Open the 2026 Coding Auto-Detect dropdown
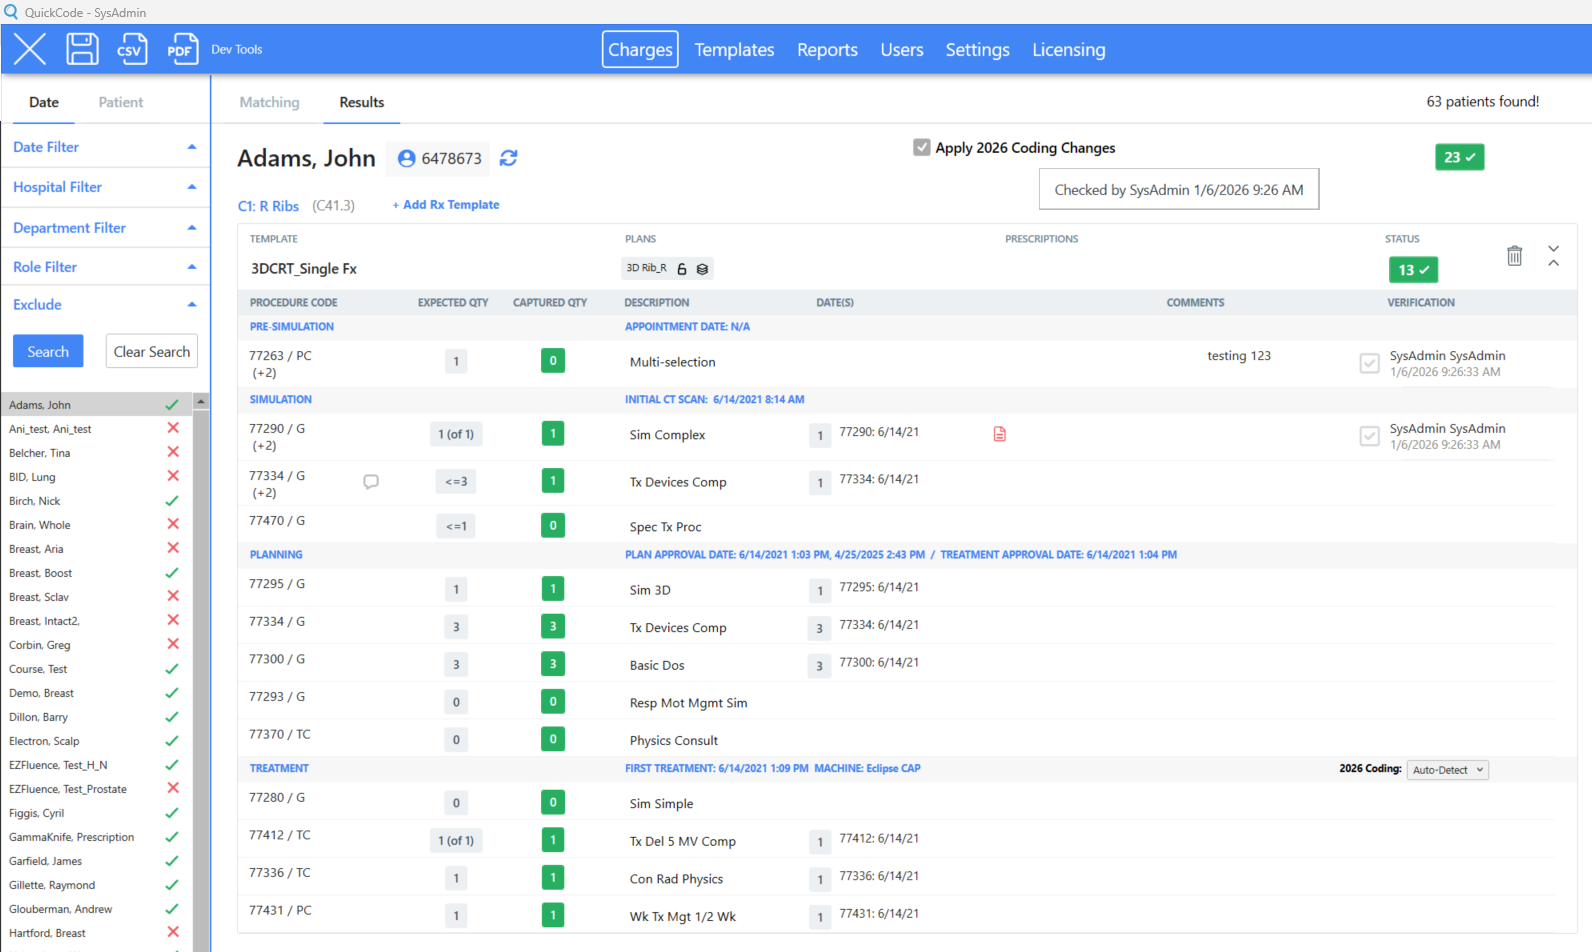 point(1447,770)
